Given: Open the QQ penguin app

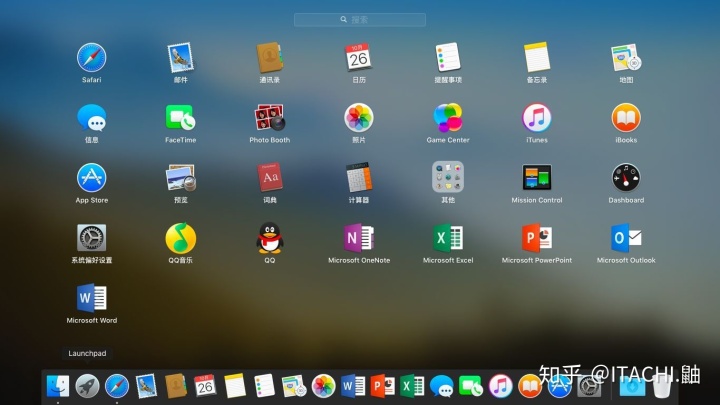Looking at the screenshot, I should click(x=270, y=238).
